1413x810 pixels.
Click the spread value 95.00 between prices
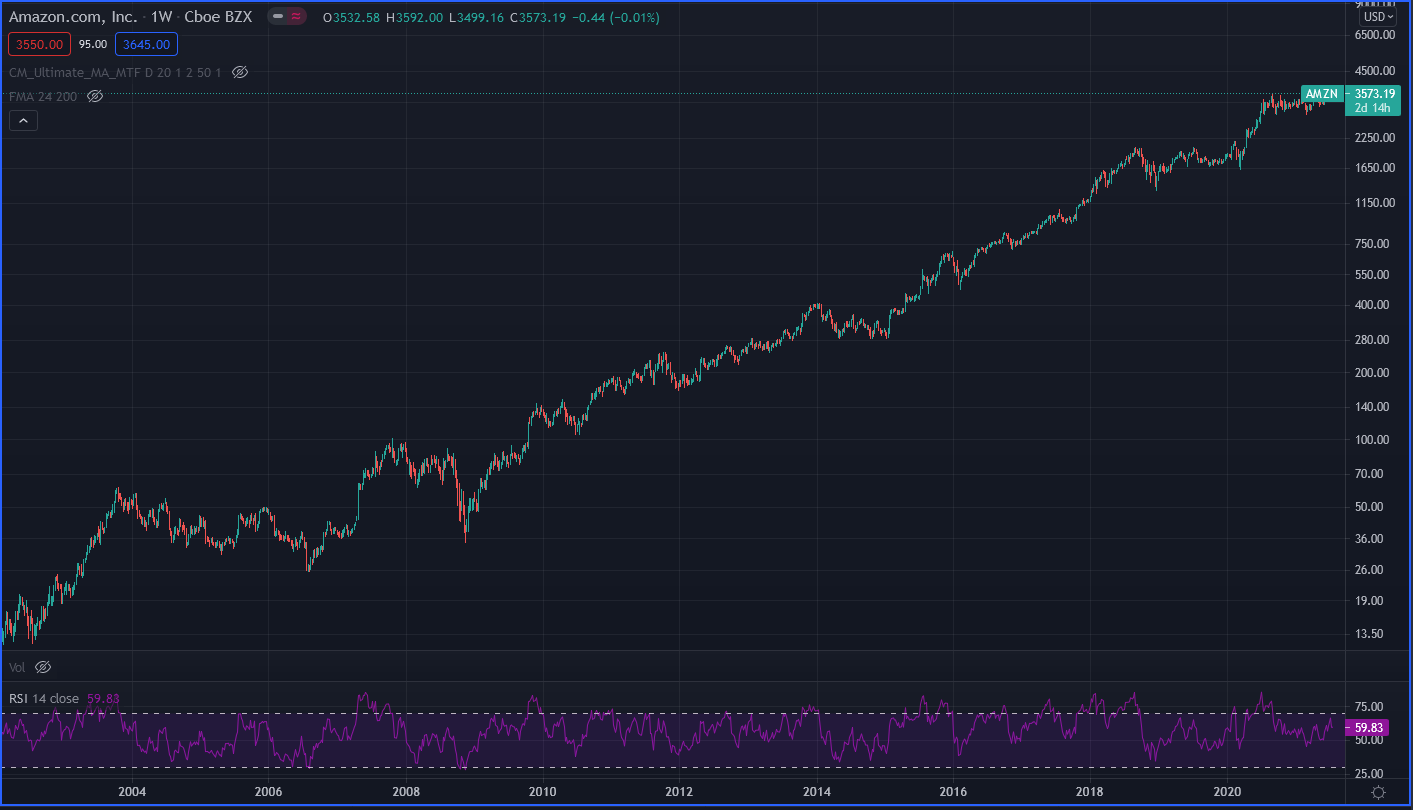(x=92, y=44)
